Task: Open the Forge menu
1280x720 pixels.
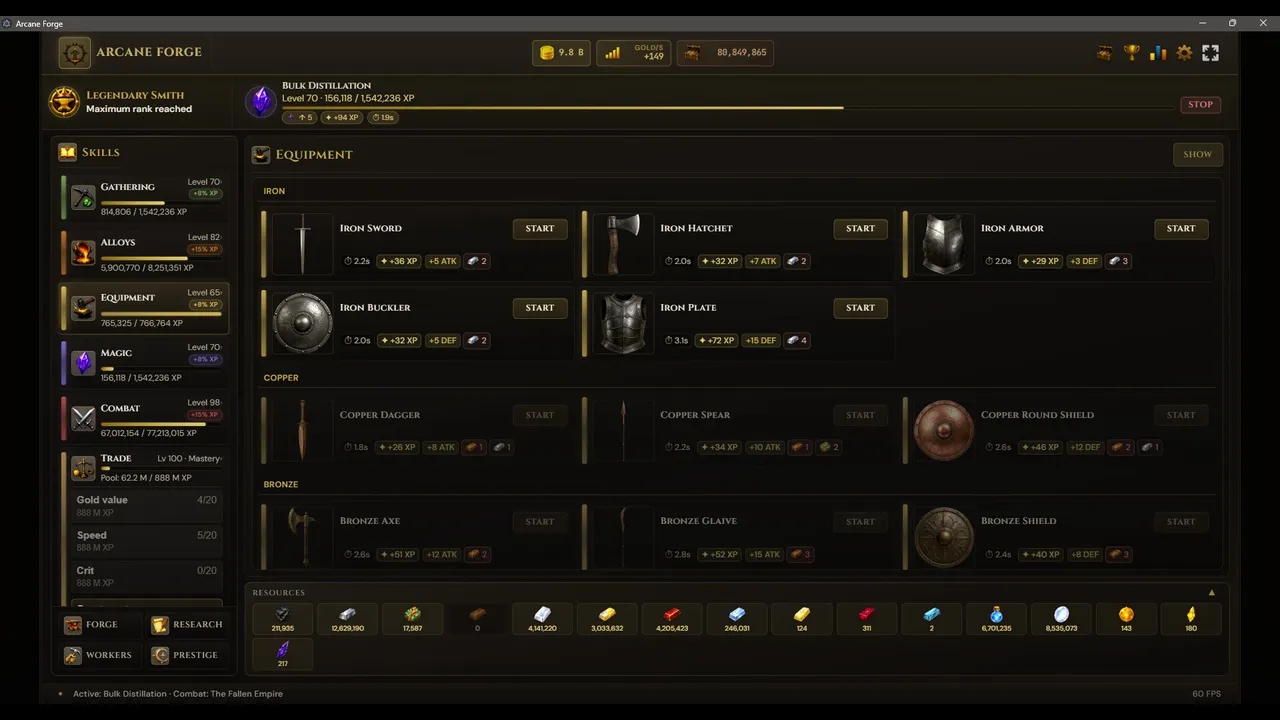Action: point(101,625)
